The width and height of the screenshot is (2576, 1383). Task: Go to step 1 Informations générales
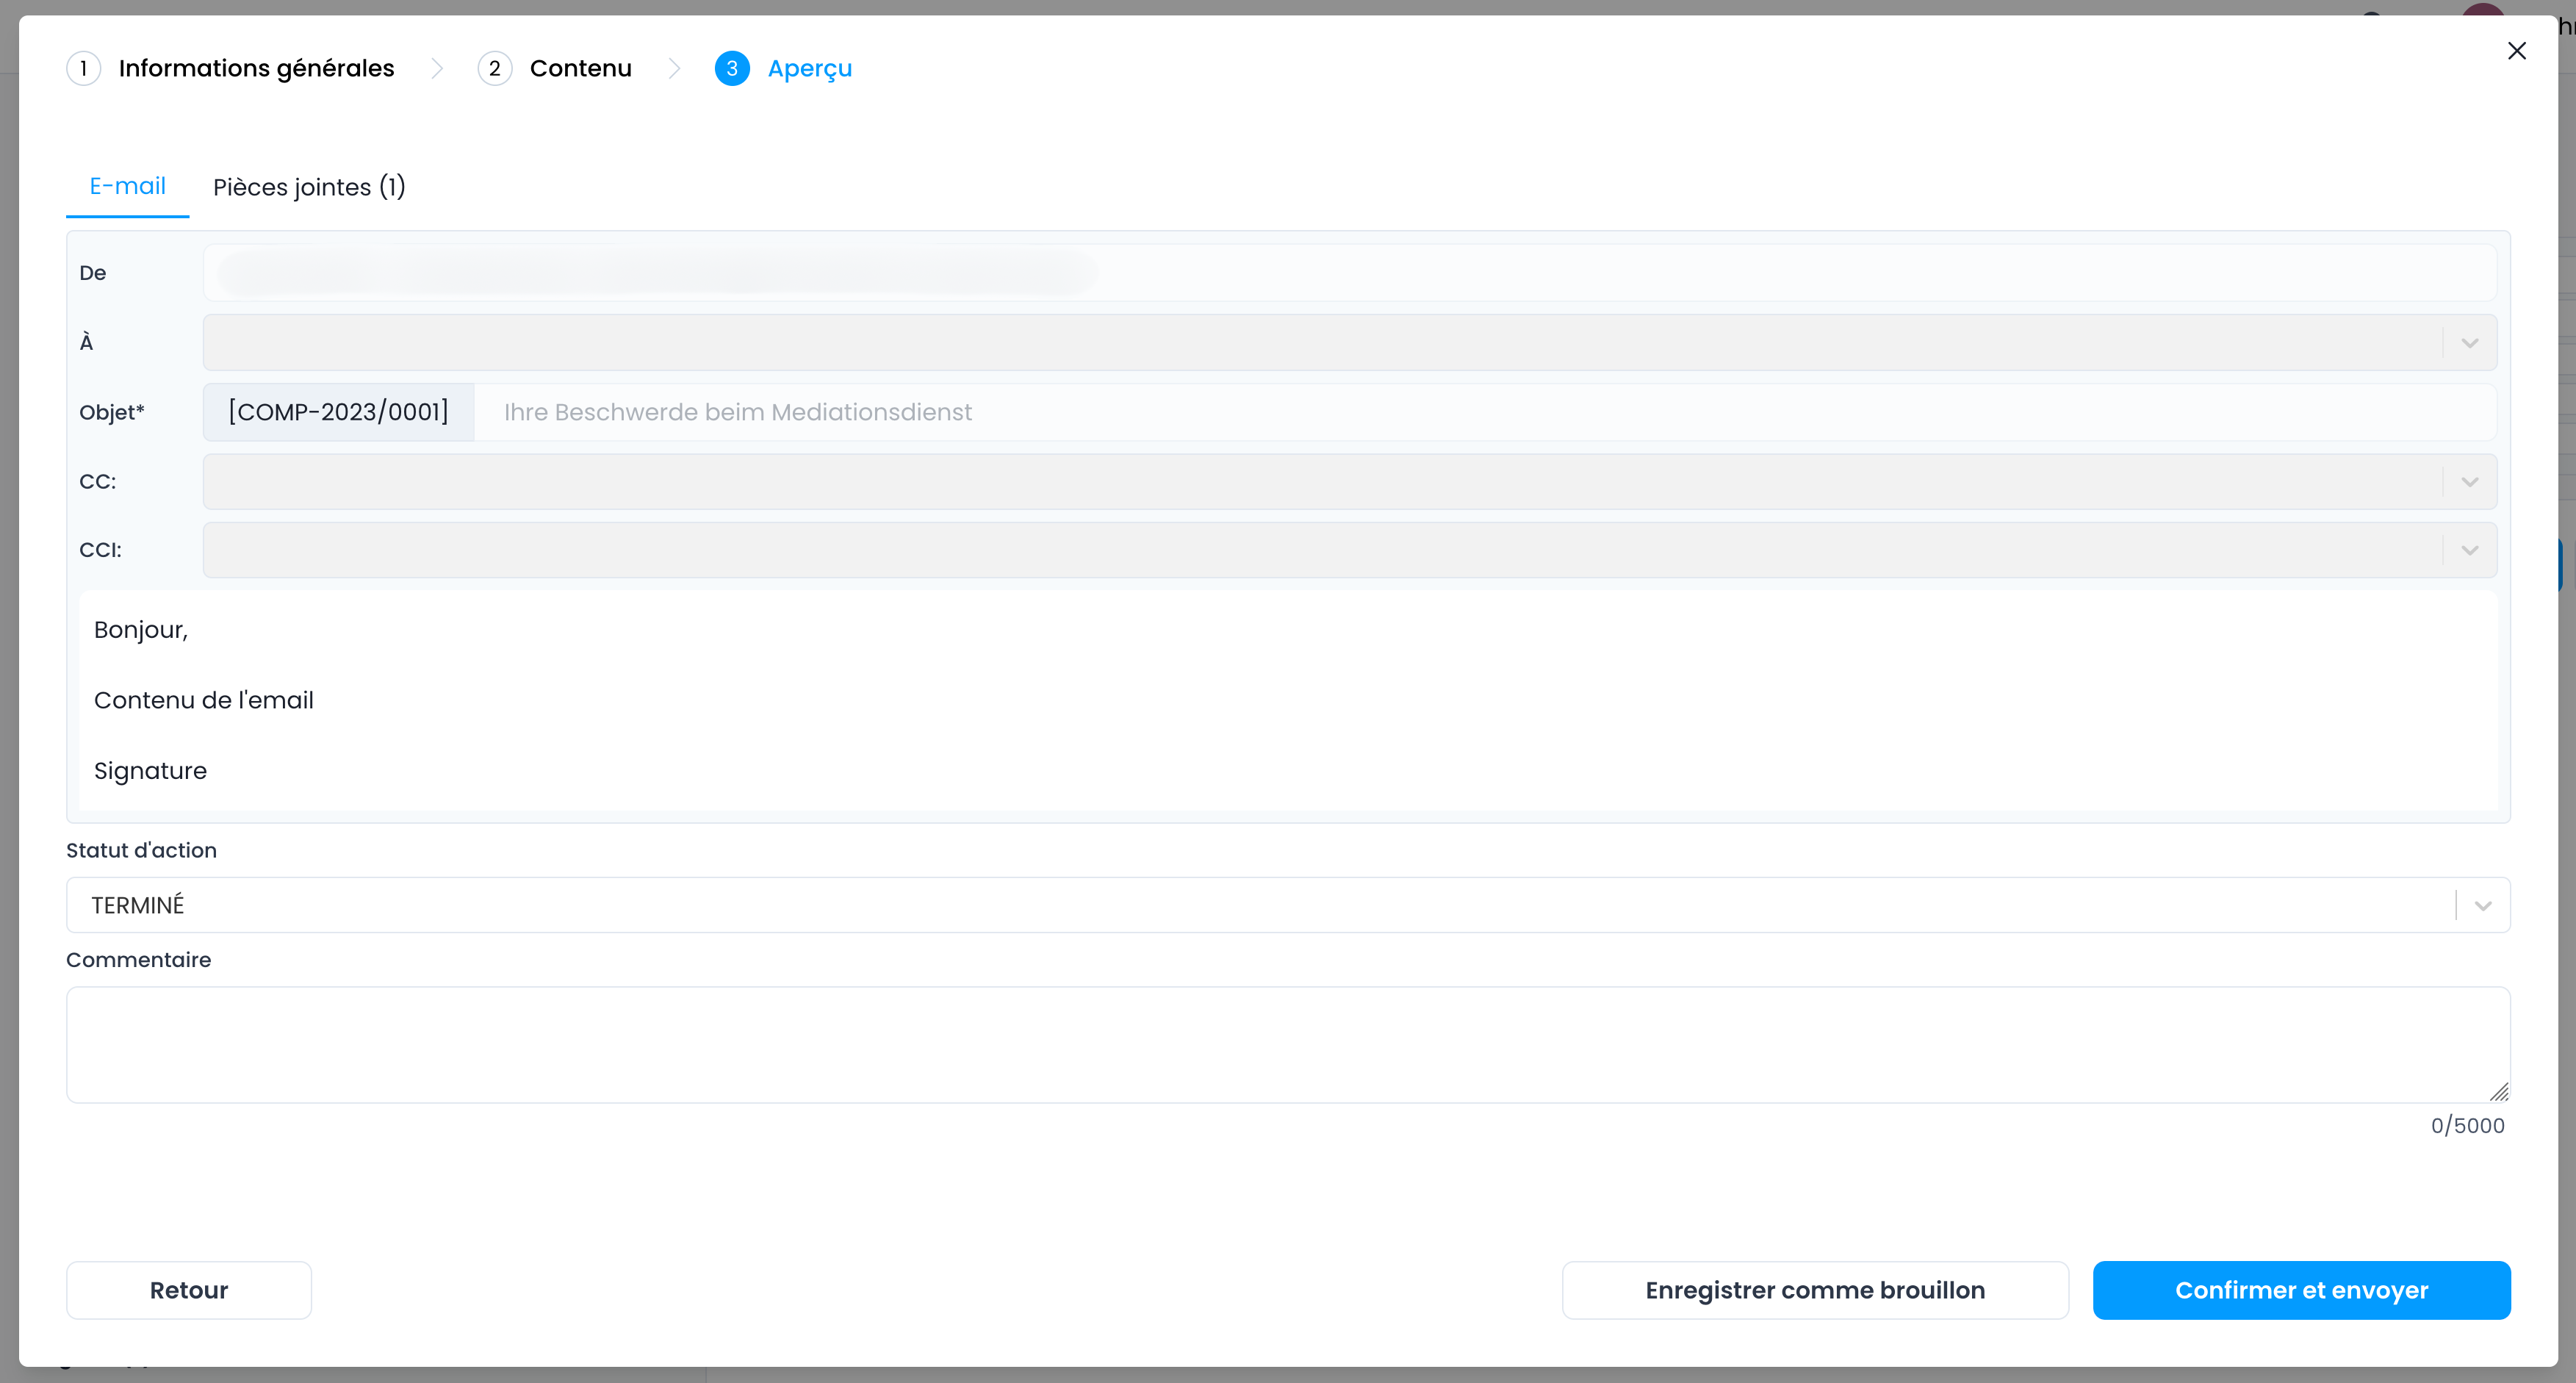click(255, 68)
